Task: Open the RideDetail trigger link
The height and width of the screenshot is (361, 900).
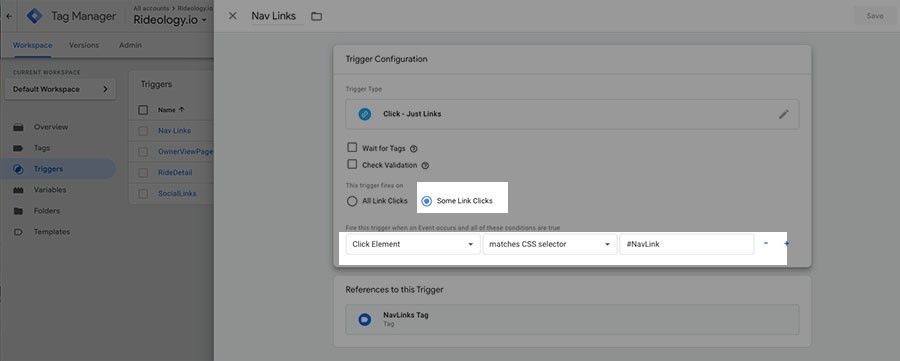Action: click(175, 173)
